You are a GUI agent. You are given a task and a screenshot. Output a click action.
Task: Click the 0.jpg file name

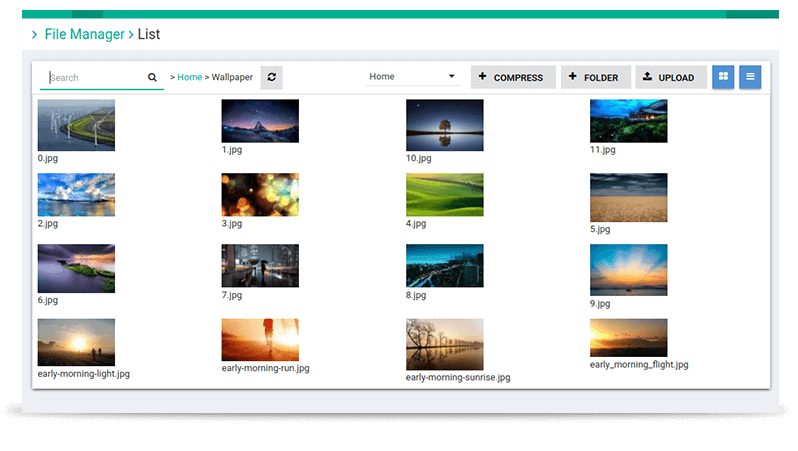pyautogui.click(x=48, y=158)
